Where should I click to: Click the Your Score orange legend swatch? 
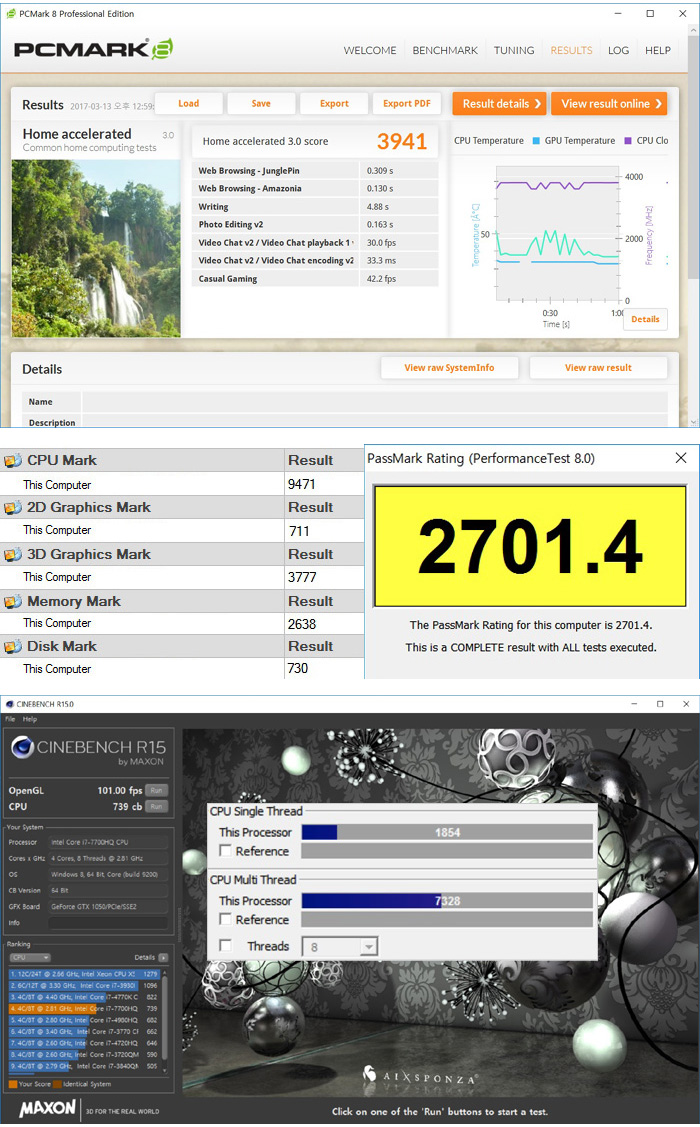[12, 1084]
